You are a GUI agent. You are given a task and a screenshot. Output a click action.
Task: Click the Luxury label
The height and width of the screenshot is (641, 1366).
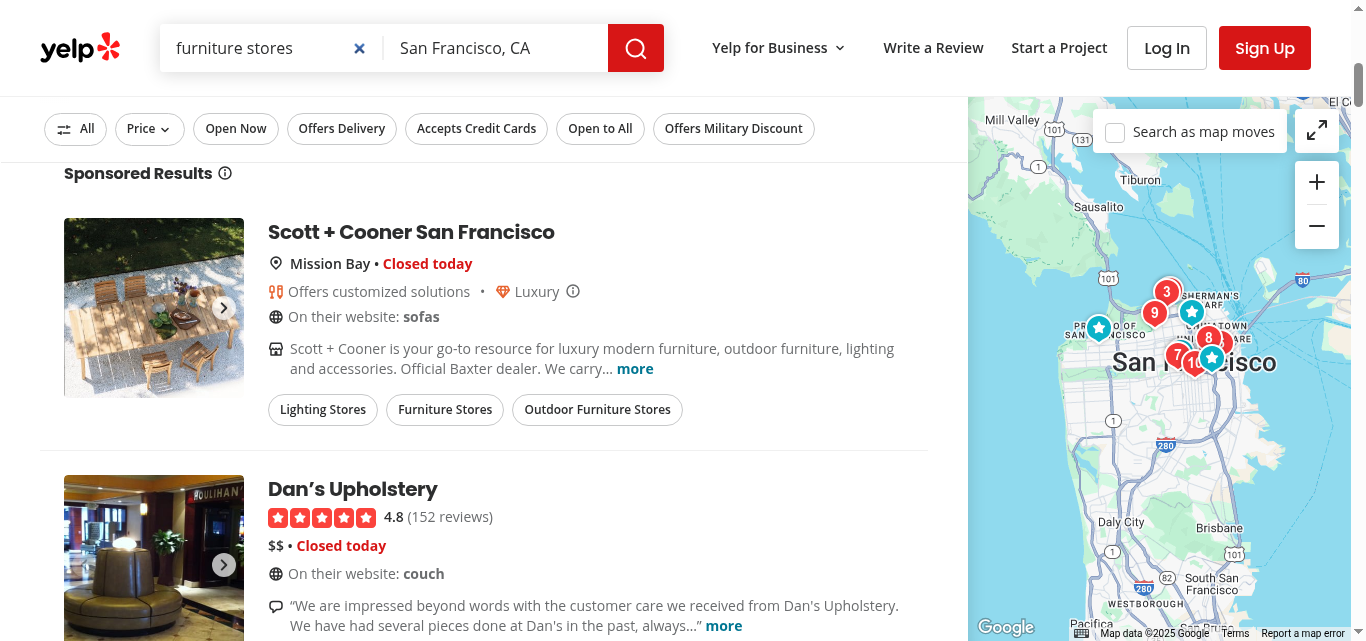(x=537, y=292)
